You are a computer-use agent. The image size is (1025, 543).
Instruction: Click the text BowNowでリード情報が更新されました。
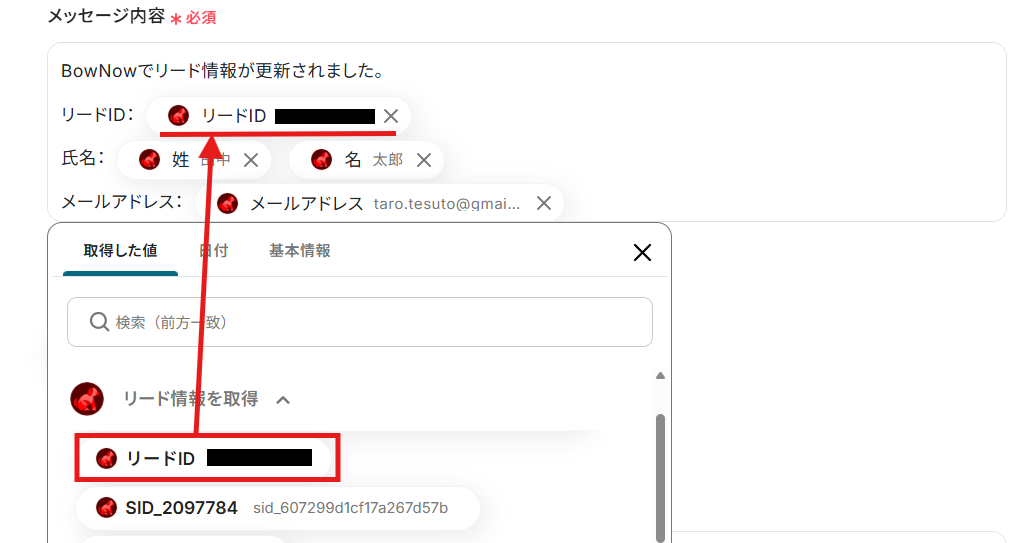pyautogui.click(x=224, y=71)
